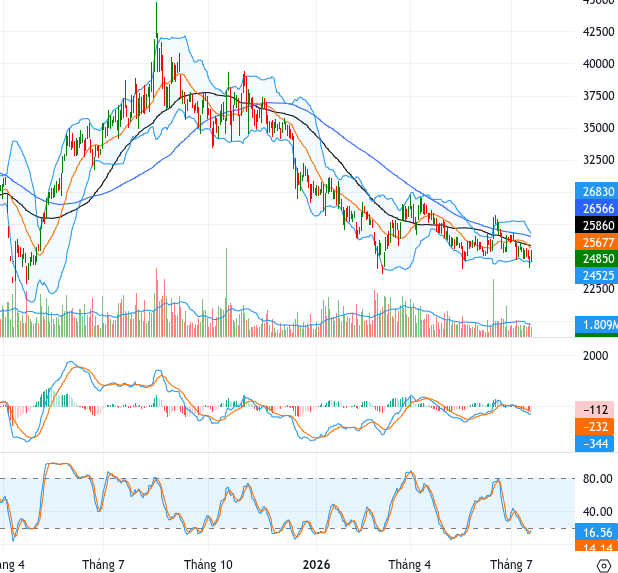Click the 80.00 stochastic axis label

[598, 479]
